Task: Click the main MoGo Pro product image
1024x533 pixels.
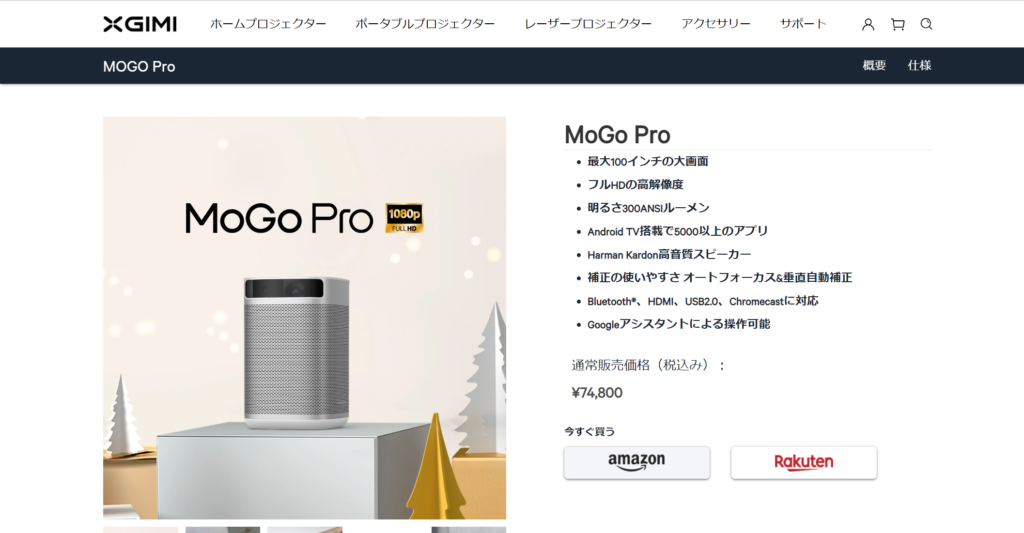Action: 304,318
